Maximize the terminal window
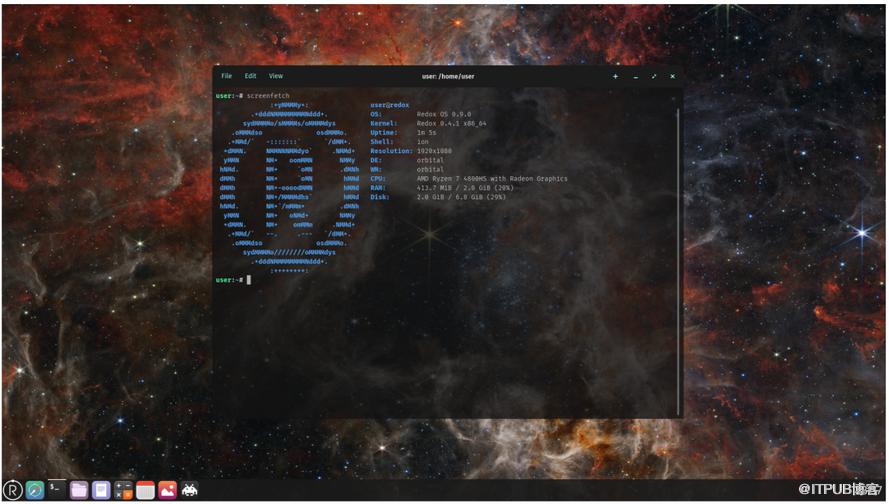This screenshot has width=889, height=504. coord(654,76)
